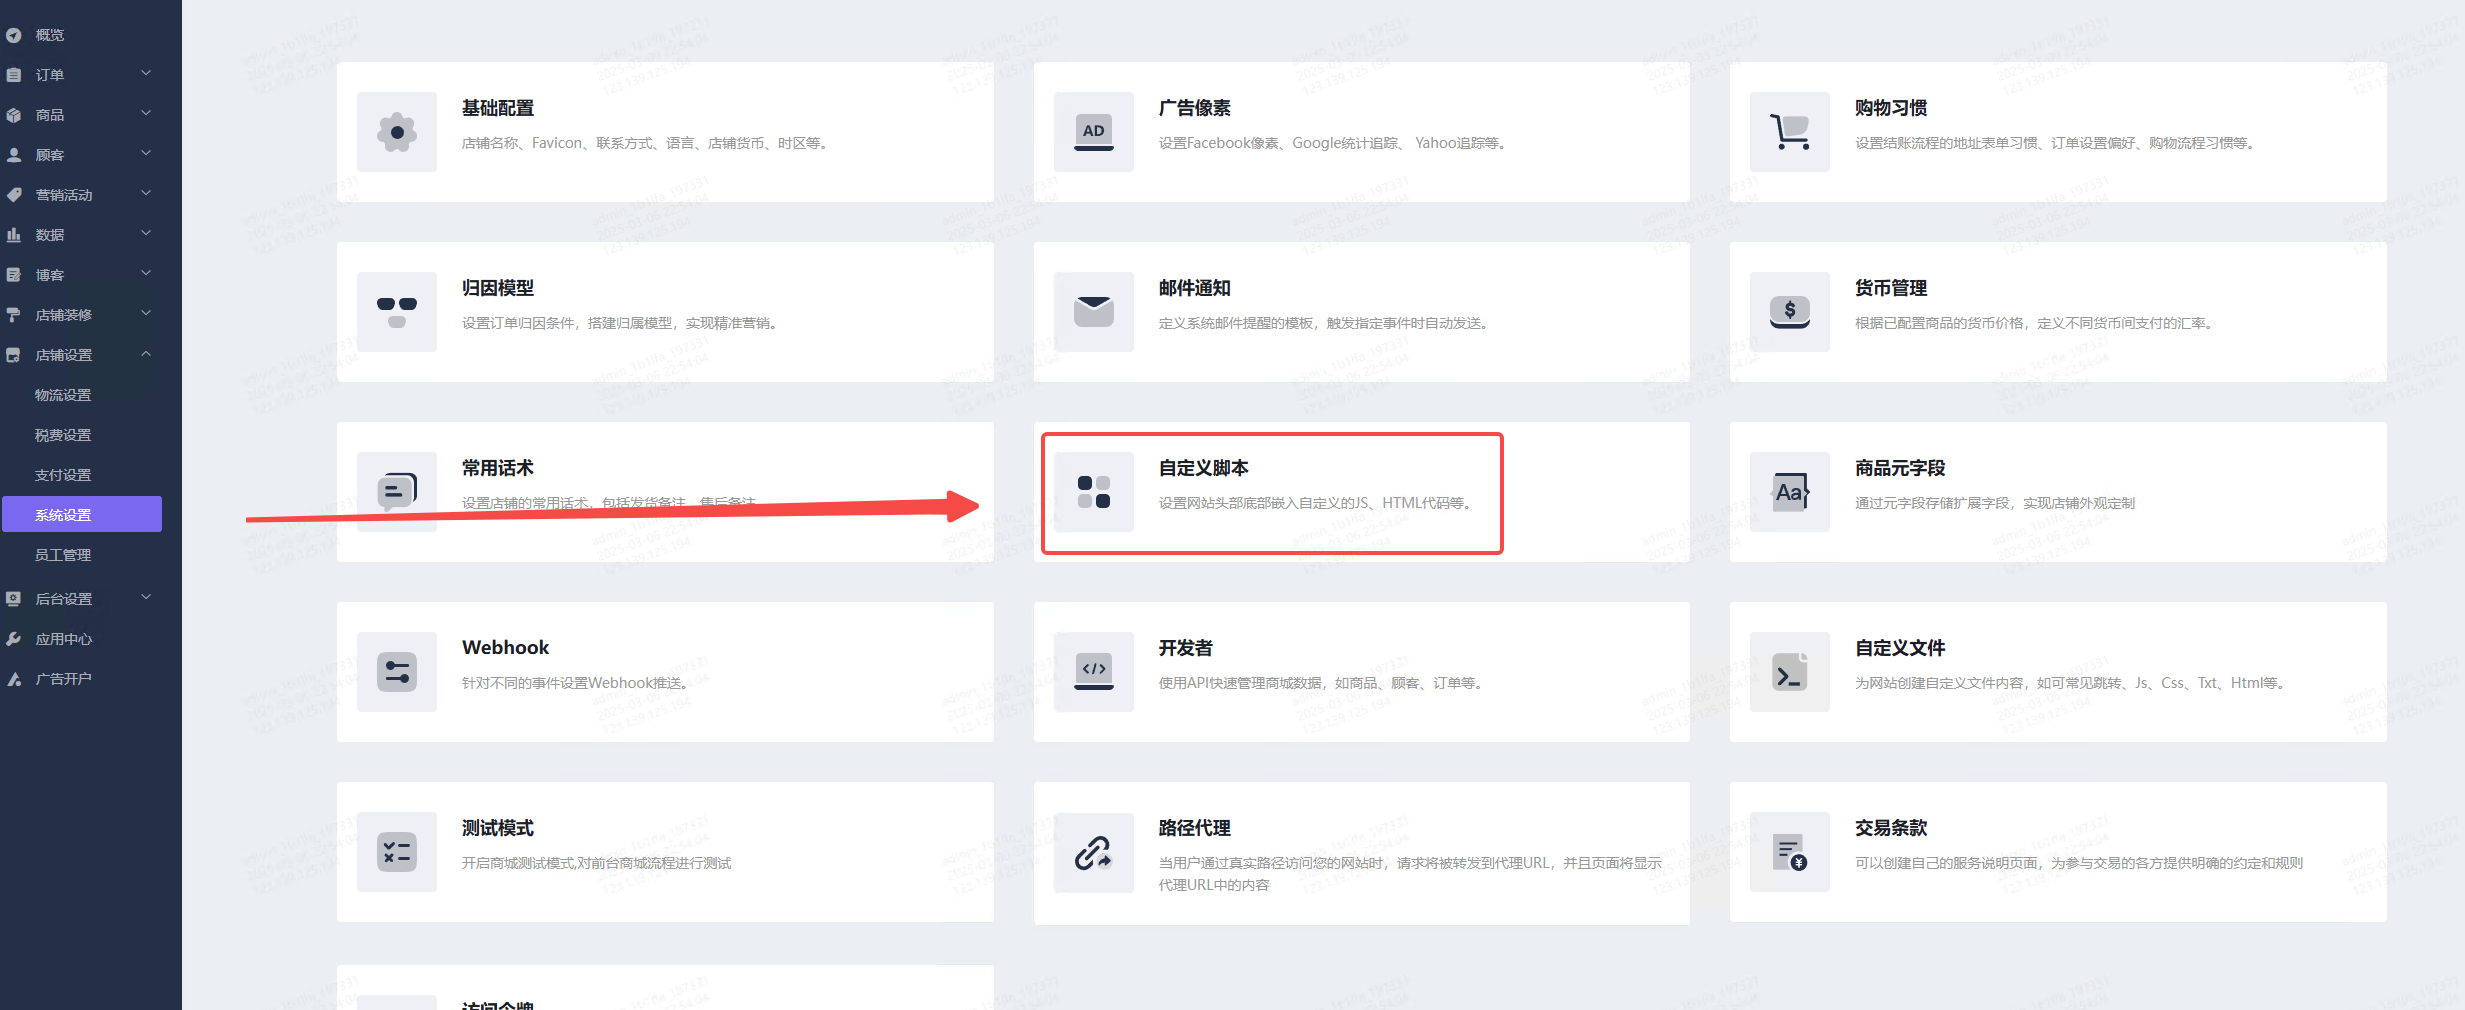Expand the 数据 menu chevron

tap(146, 233)
